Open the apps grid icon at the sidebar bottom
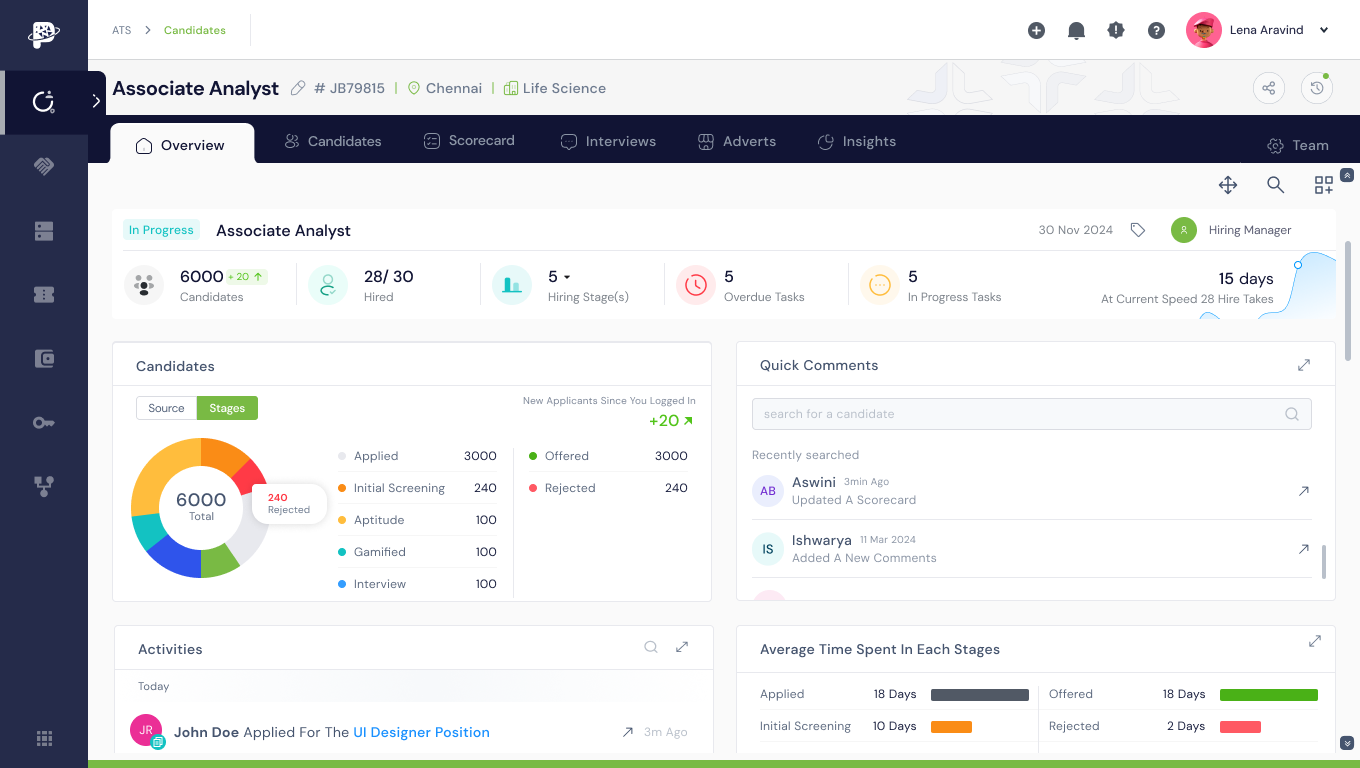The image size is (1360, 768). pos(44,739)
